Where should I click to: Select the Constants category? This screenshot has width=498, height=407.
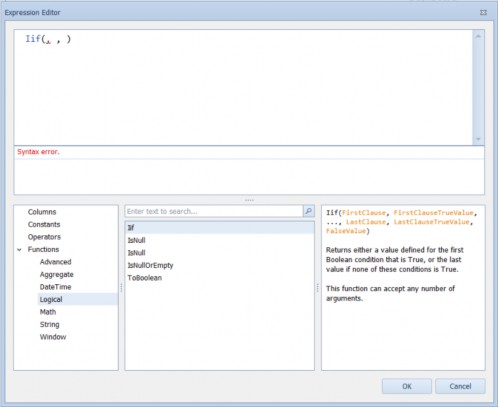(44, 224)
